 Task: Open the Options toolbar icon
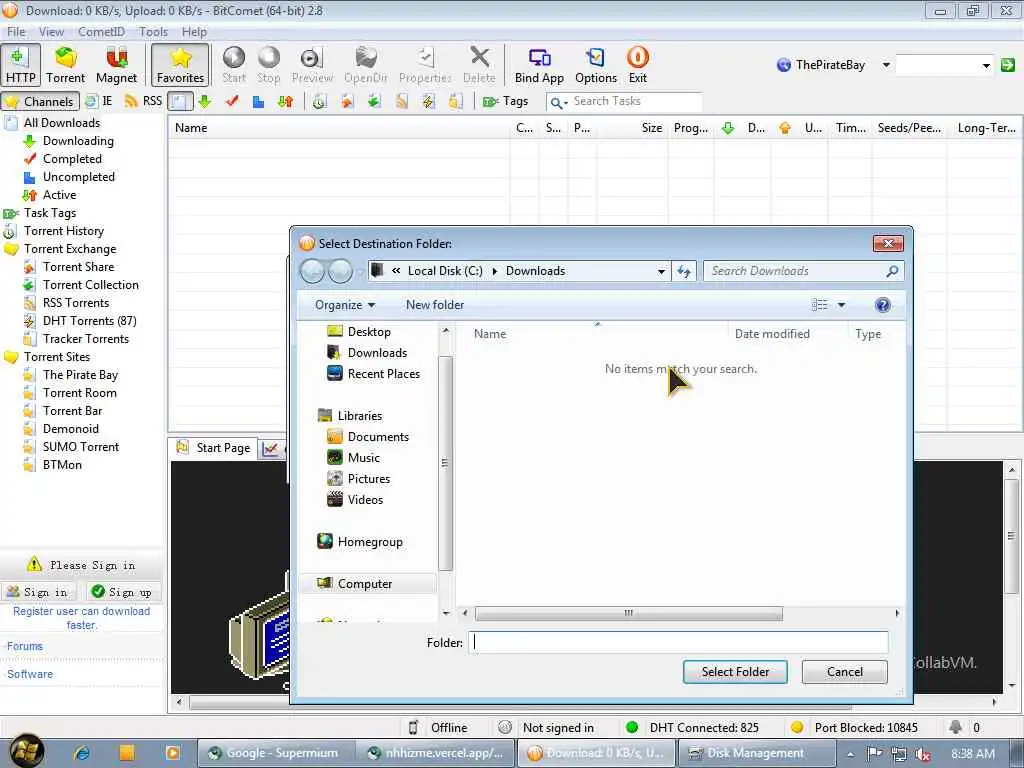pos(596,65)
